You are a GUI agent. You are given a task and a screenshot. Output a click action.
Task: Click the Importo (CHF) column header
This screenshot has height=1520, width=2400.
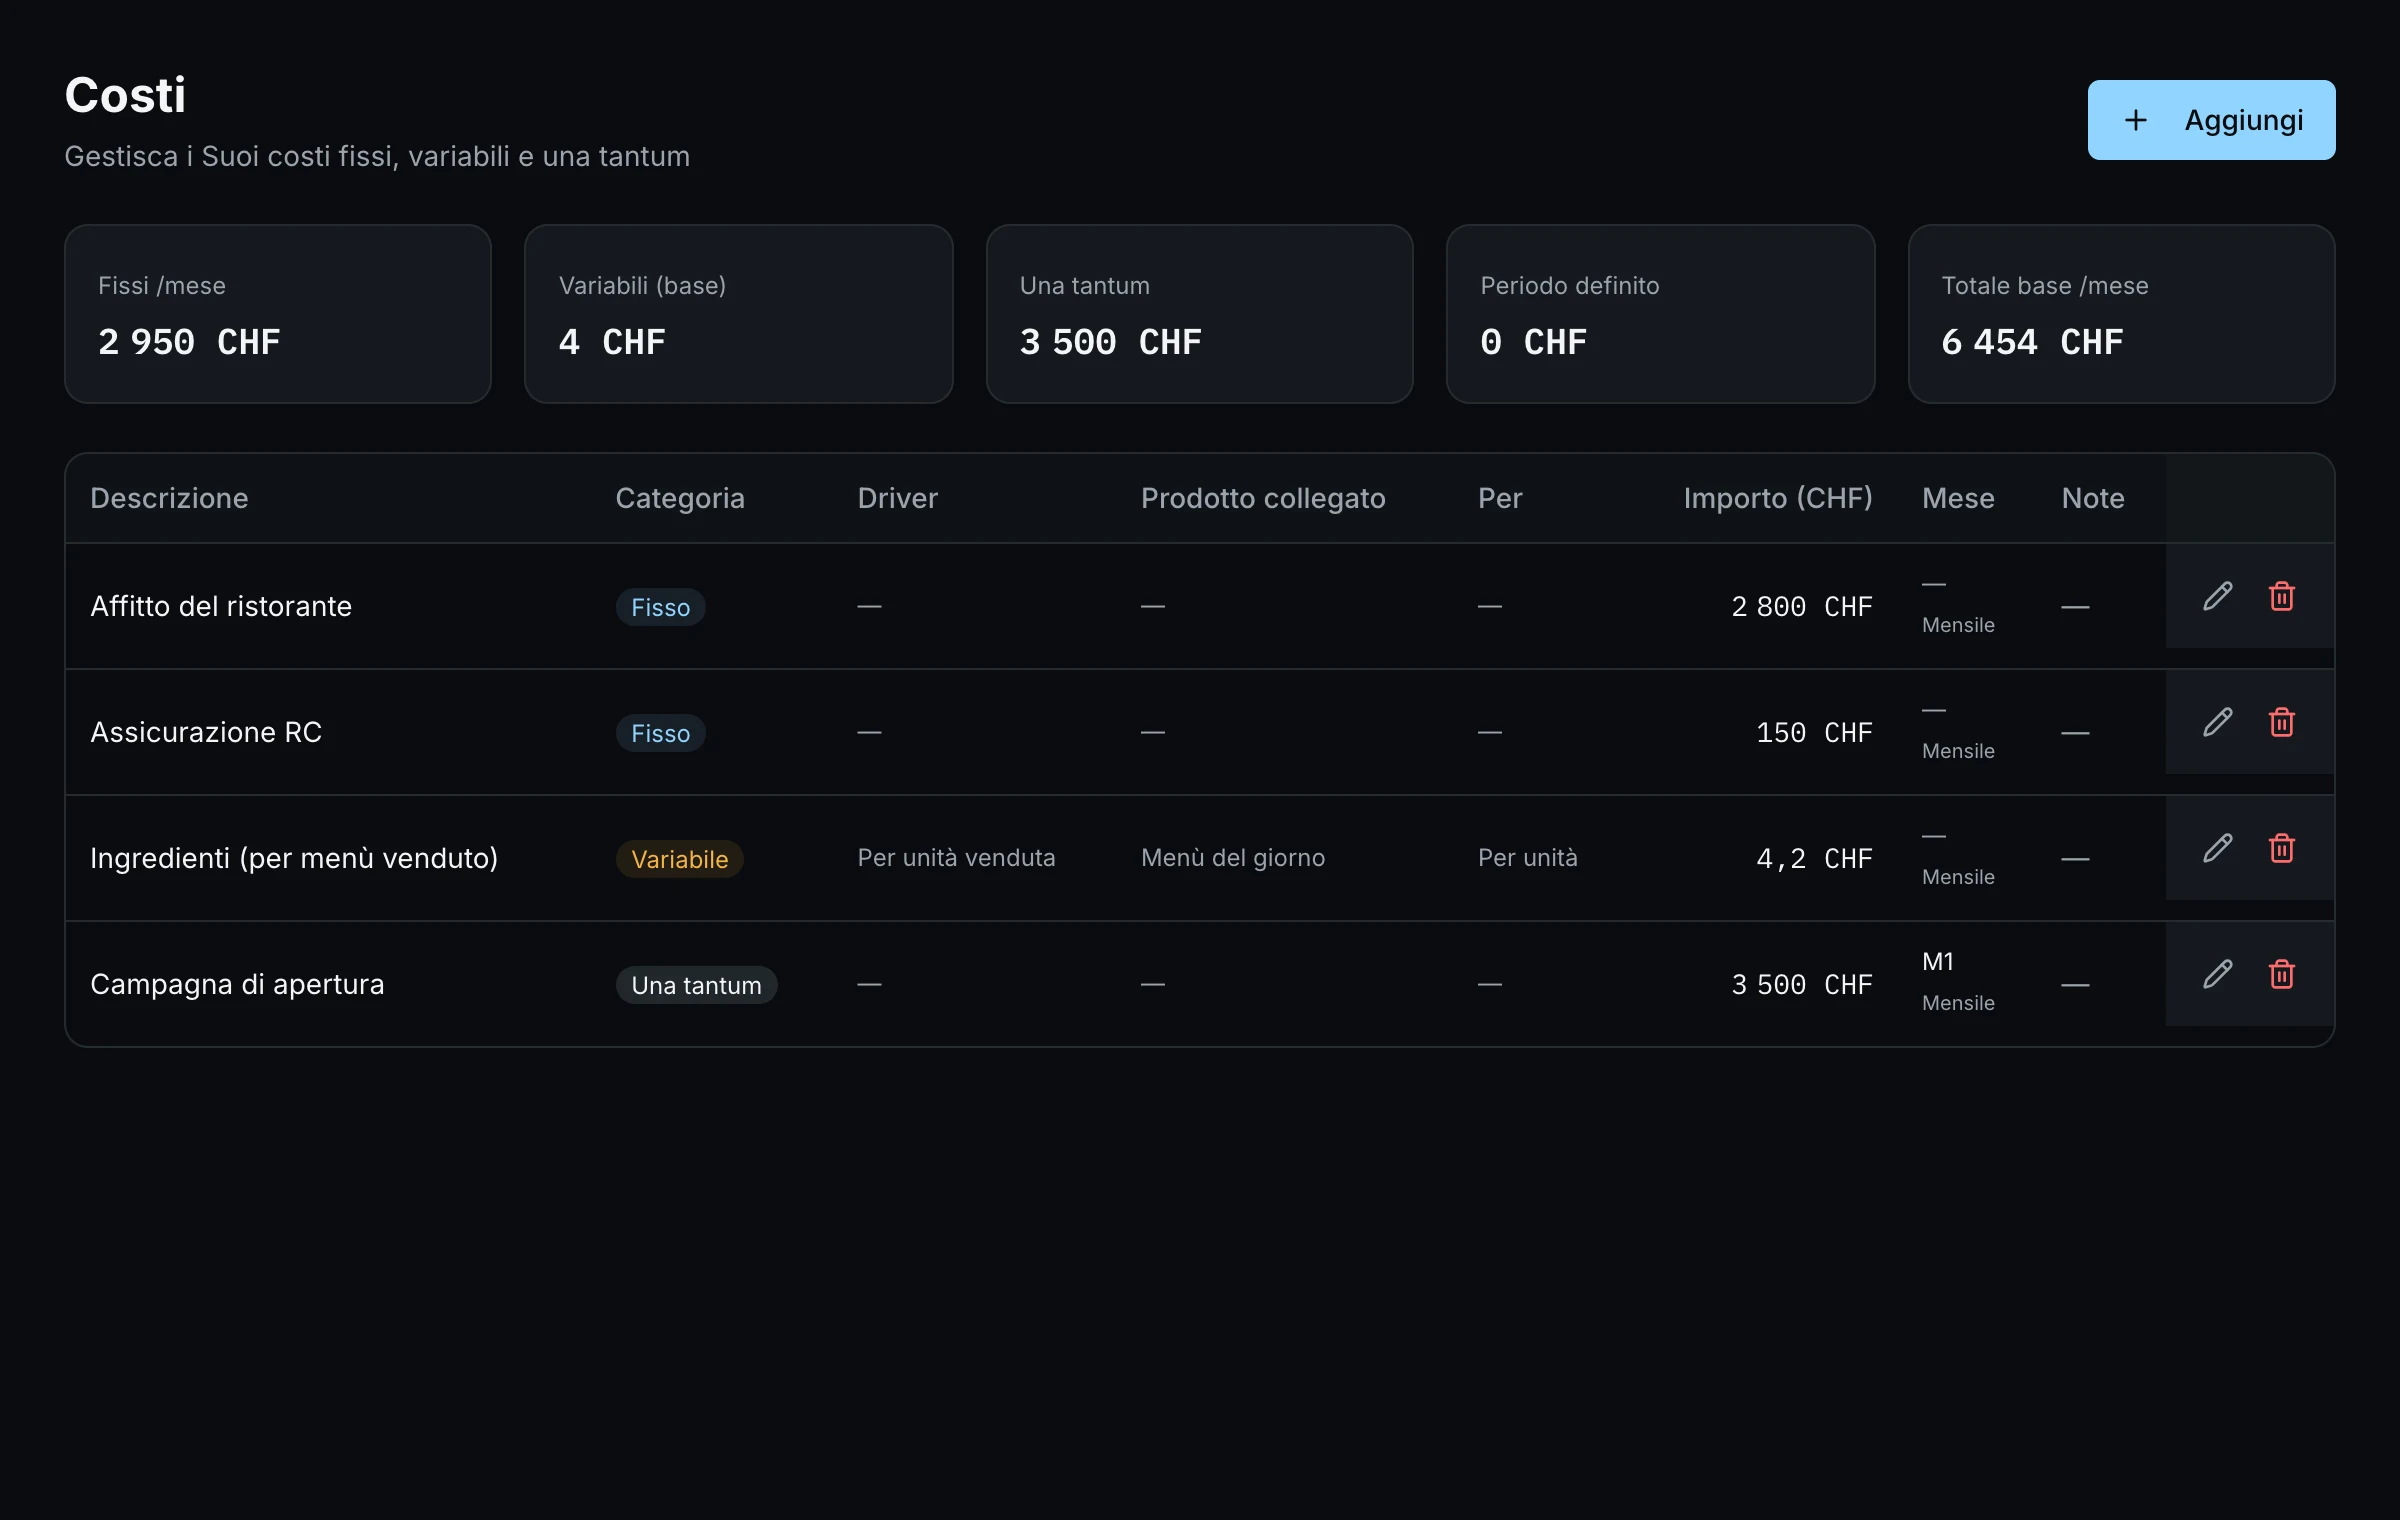(1778, 498)
